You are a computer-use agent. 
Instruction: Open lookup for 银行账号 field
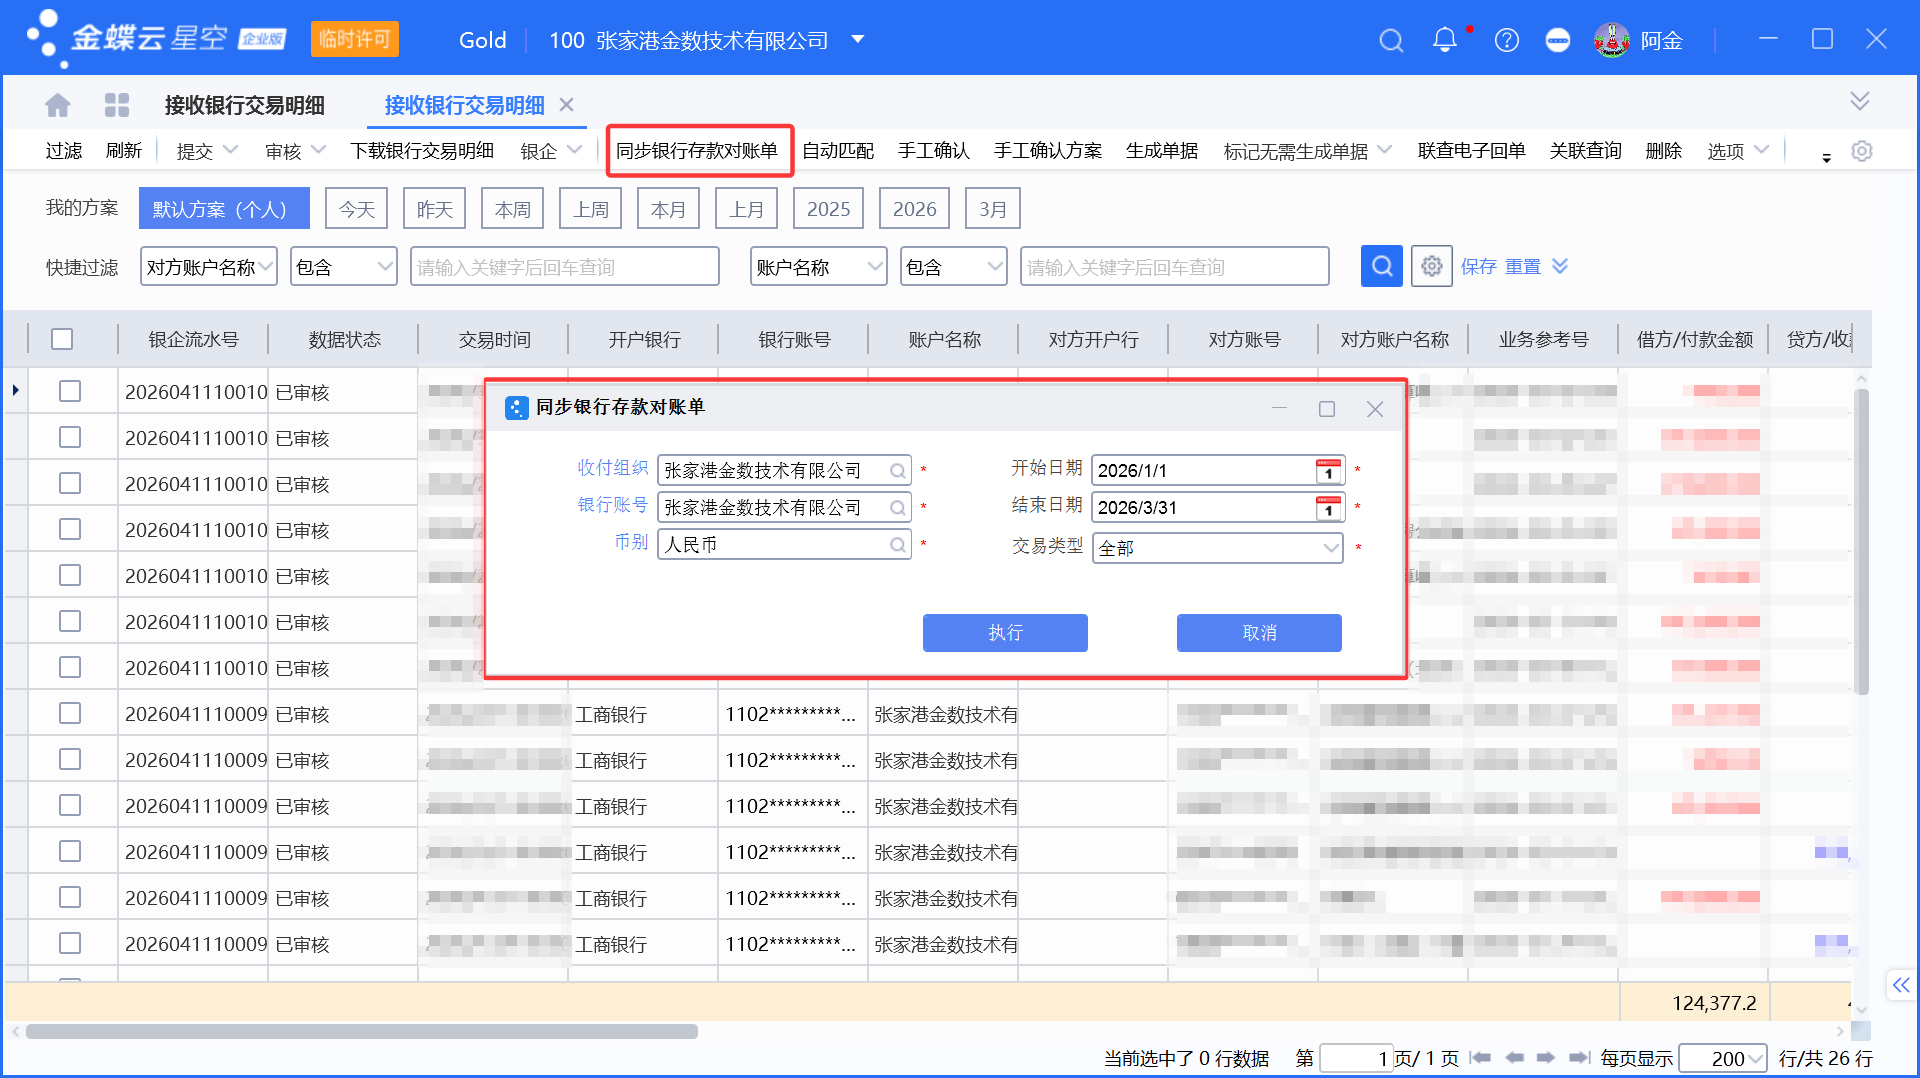(x=898, y=508)
